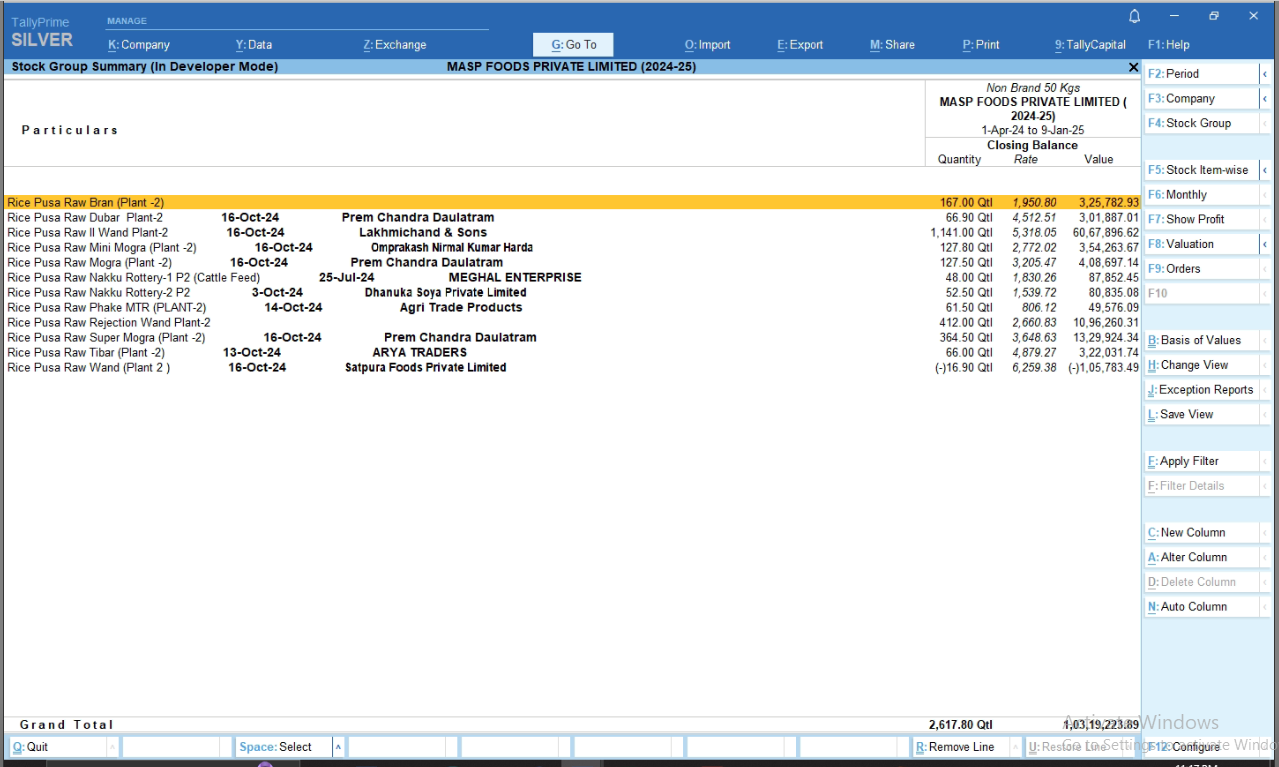1279x767 pixels.
Task: Select the Rice Pusa Raw Tibar (Plant -2) row
Action: (572, 353)
